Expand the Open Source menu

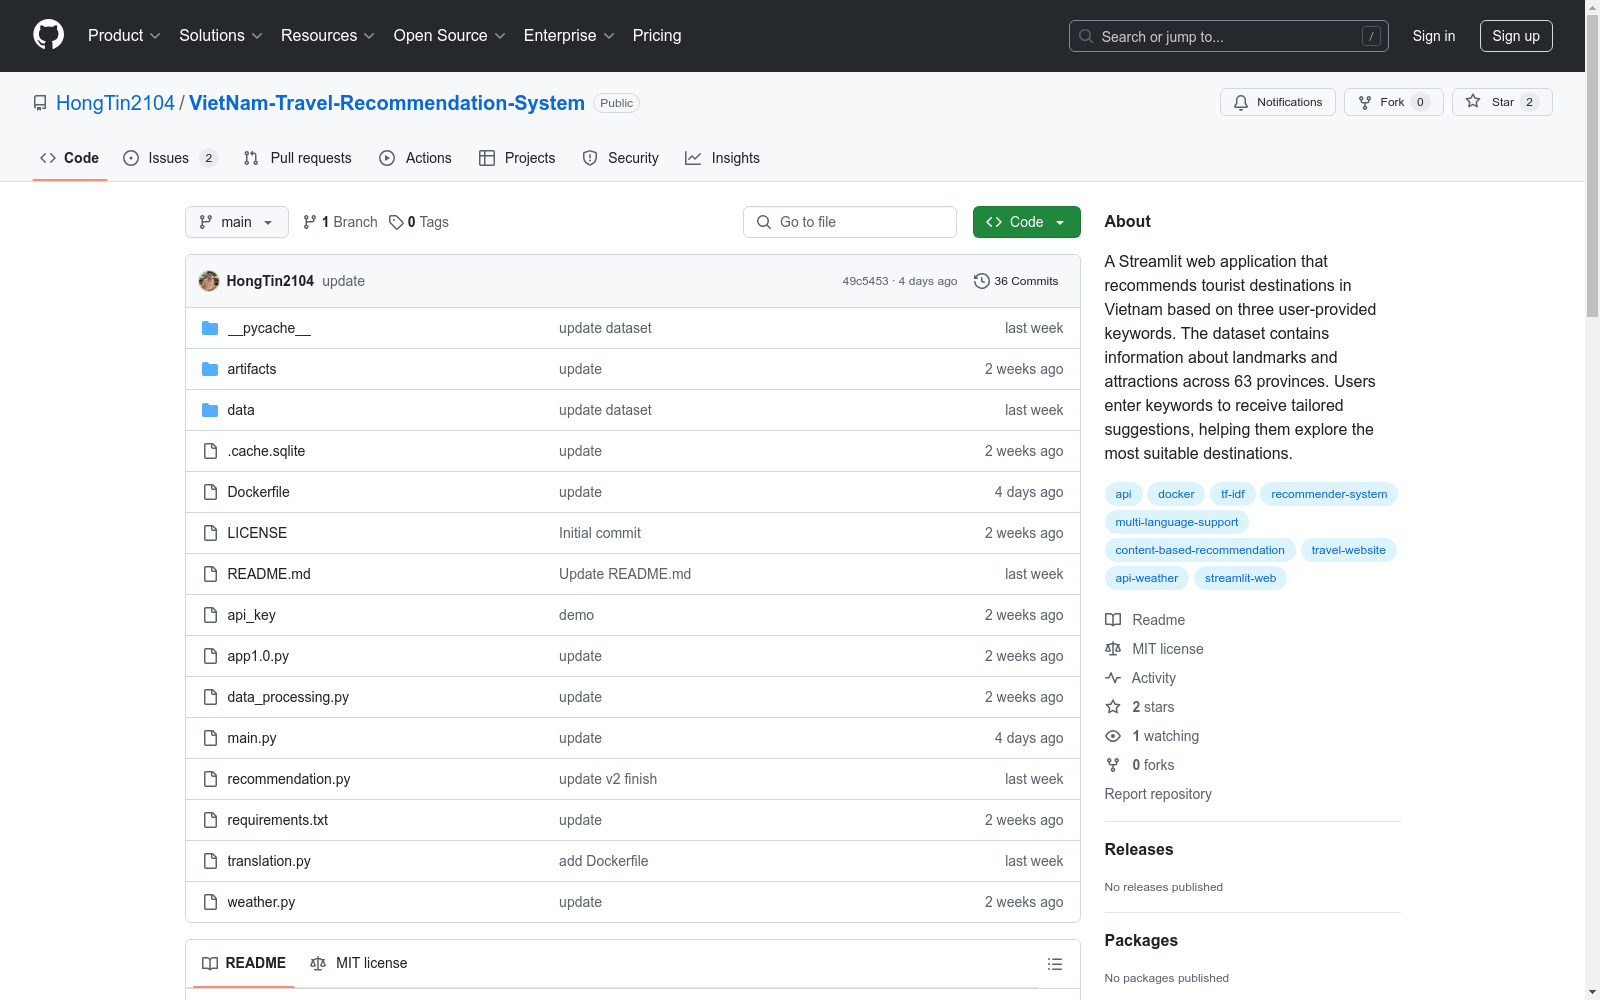coord(450,36)
